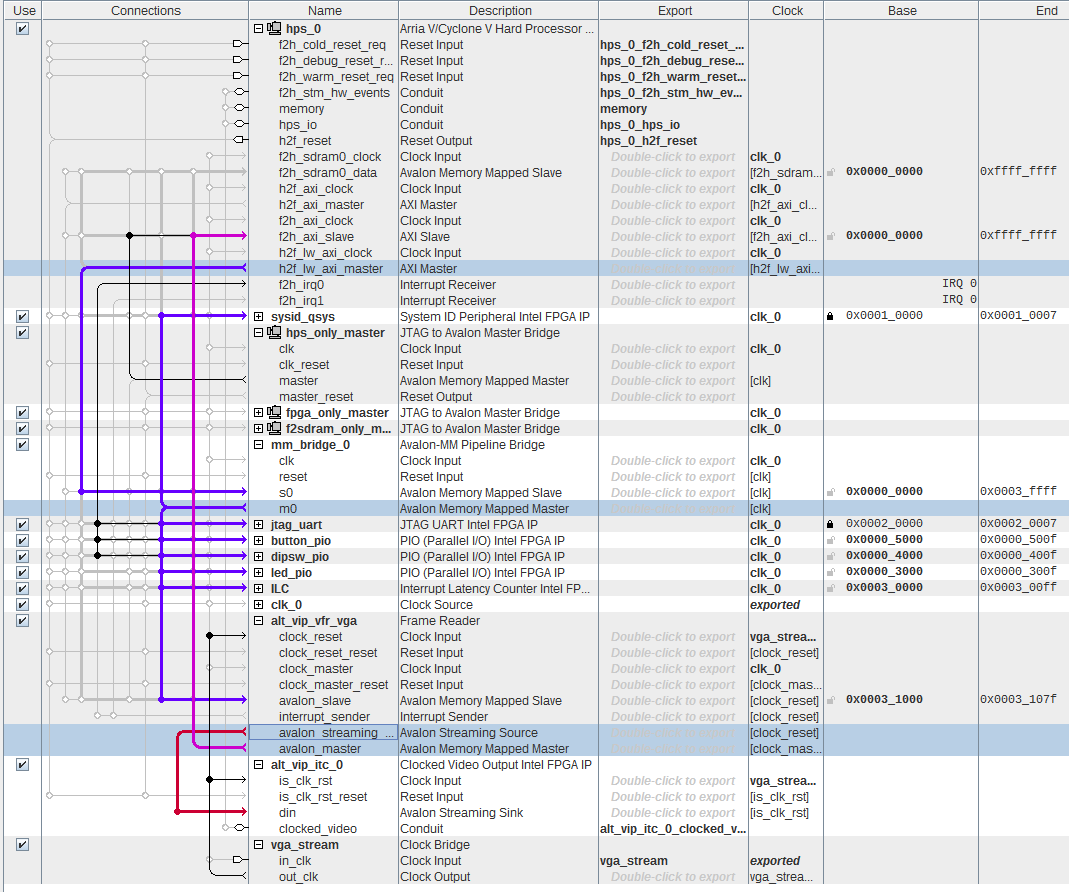1069x892 pixels.
Task: Toggle Use checkbox for vga_stream
Action: point(22,844)
